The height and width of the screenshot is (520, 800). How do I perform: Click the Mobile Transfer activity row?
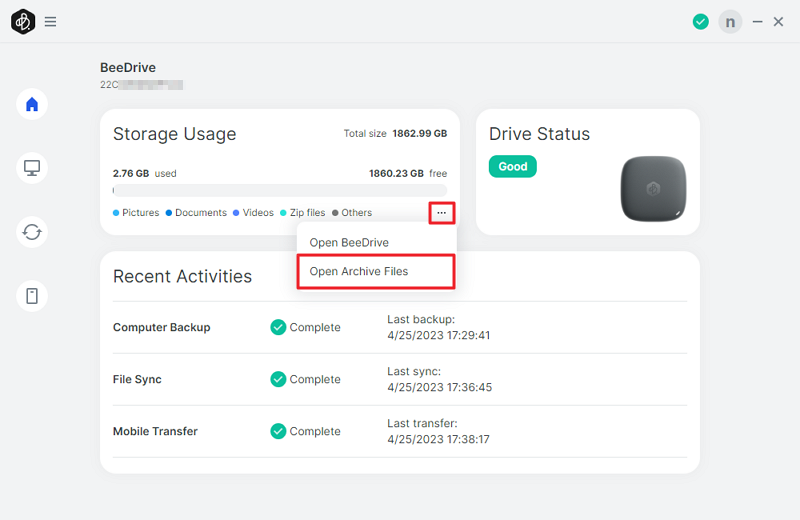(399, 431)
